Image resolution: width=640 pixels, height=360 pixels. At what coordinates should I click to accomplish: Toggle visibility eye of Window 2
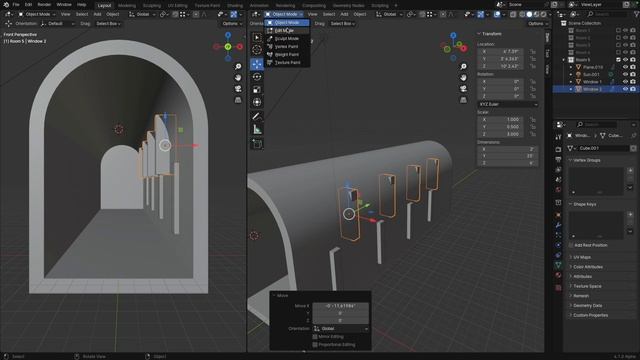[x=625, y=89]
